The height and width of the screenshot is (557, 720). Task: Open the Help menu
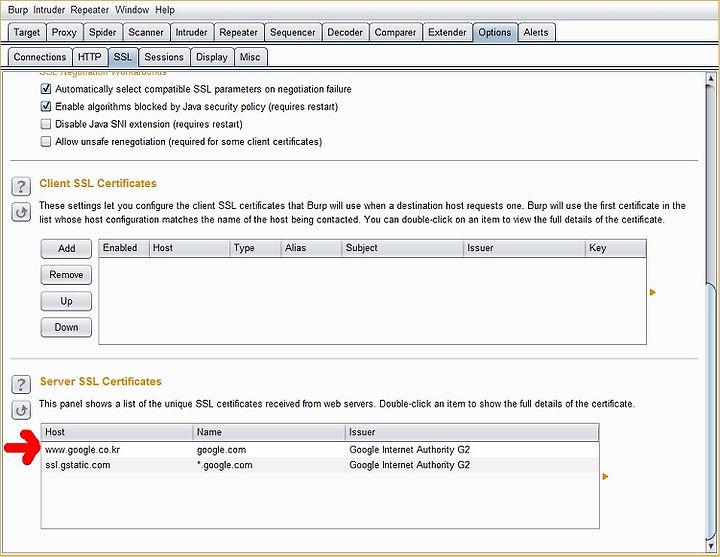164,10
